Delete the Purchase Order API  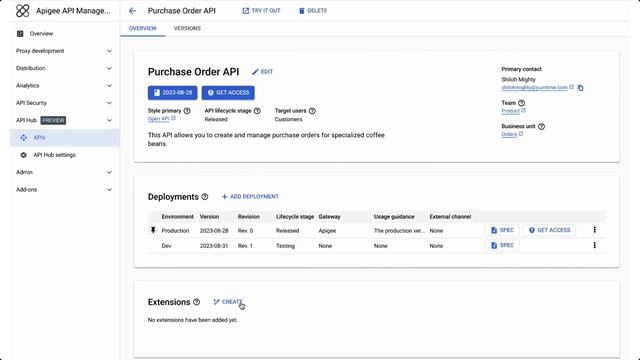(313, 11)
